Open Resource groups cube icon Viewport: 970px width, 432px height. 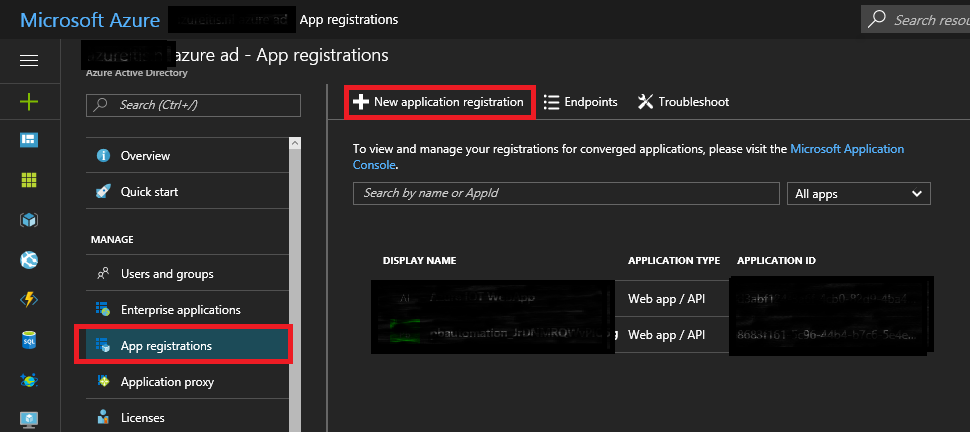[x=29, y=220]
